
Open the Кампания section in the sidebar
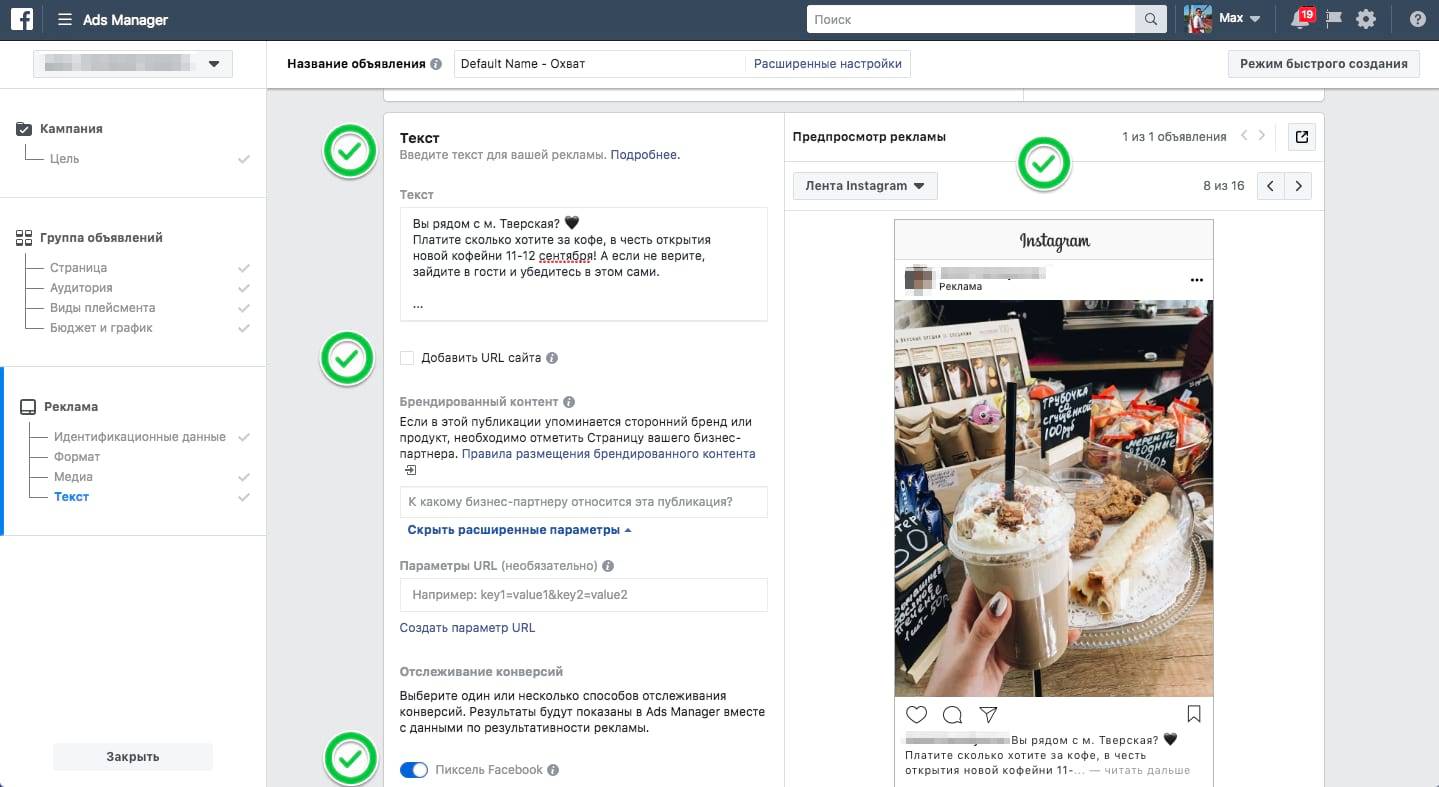coord(71,129)
